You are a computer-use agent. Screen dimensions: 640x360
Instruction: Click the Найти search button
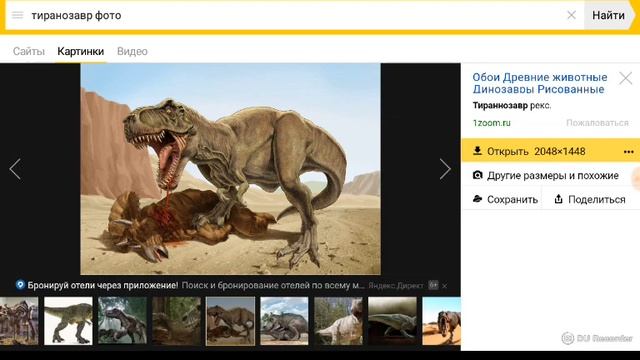(x=608, y=15)
